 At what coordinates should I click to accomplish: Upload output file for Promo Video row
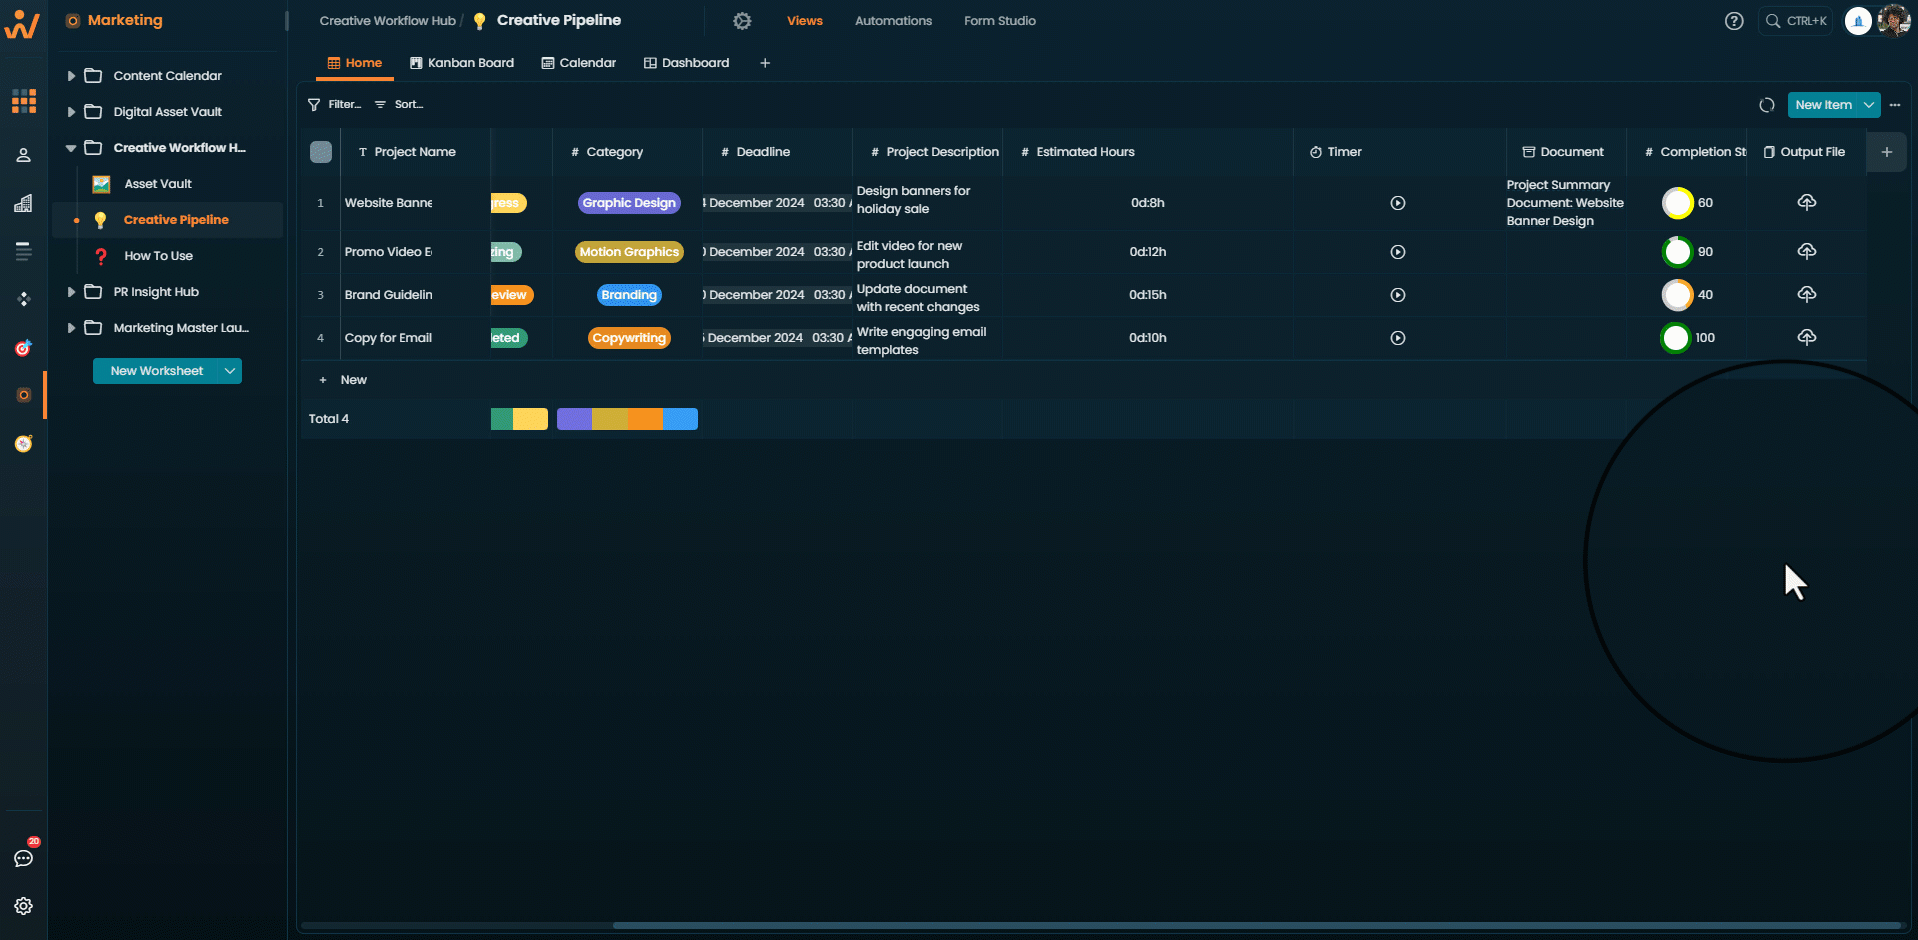point(1807,252)
